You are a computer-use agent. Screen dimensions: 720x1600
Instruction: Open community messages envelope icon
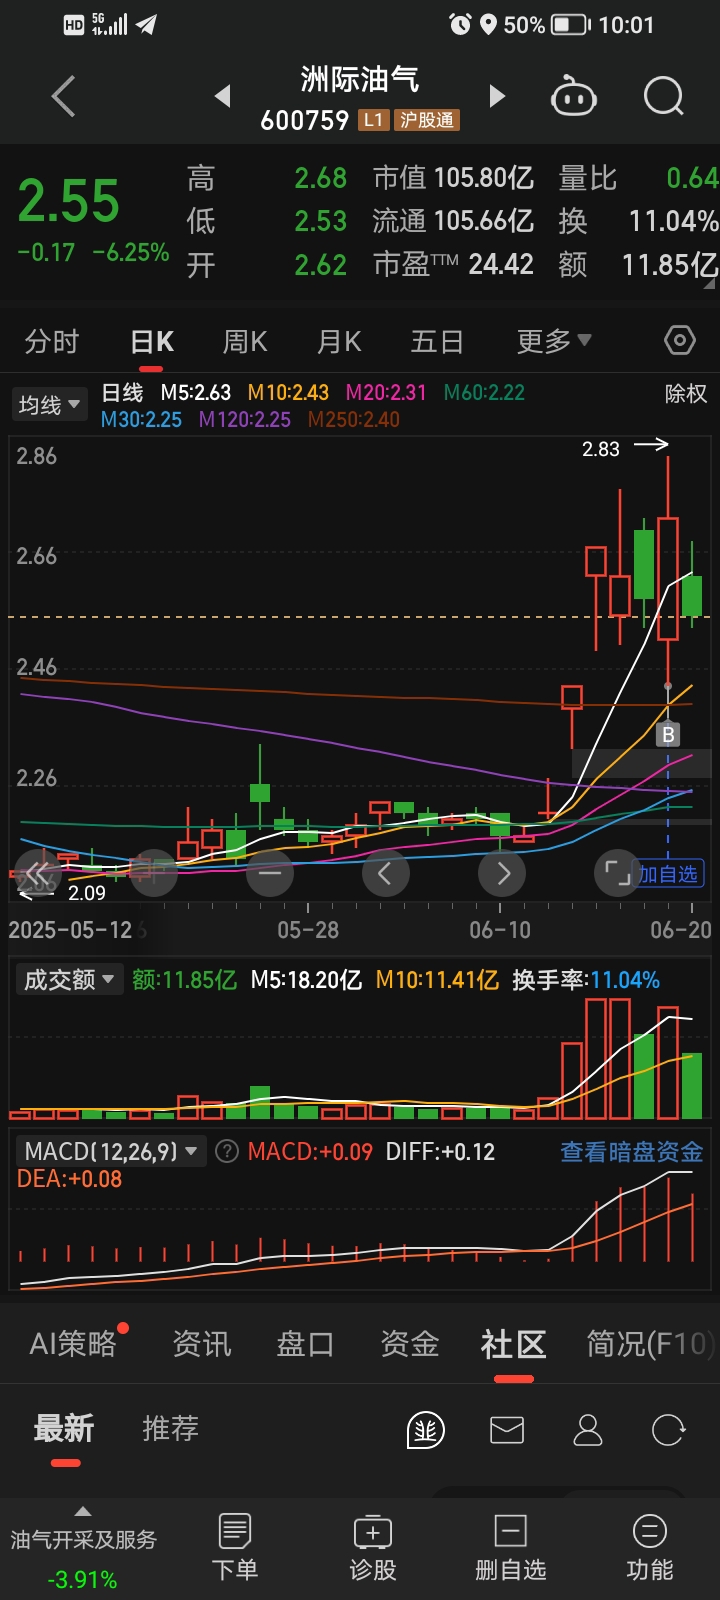pyautogui.click(x=507, y=1430)
